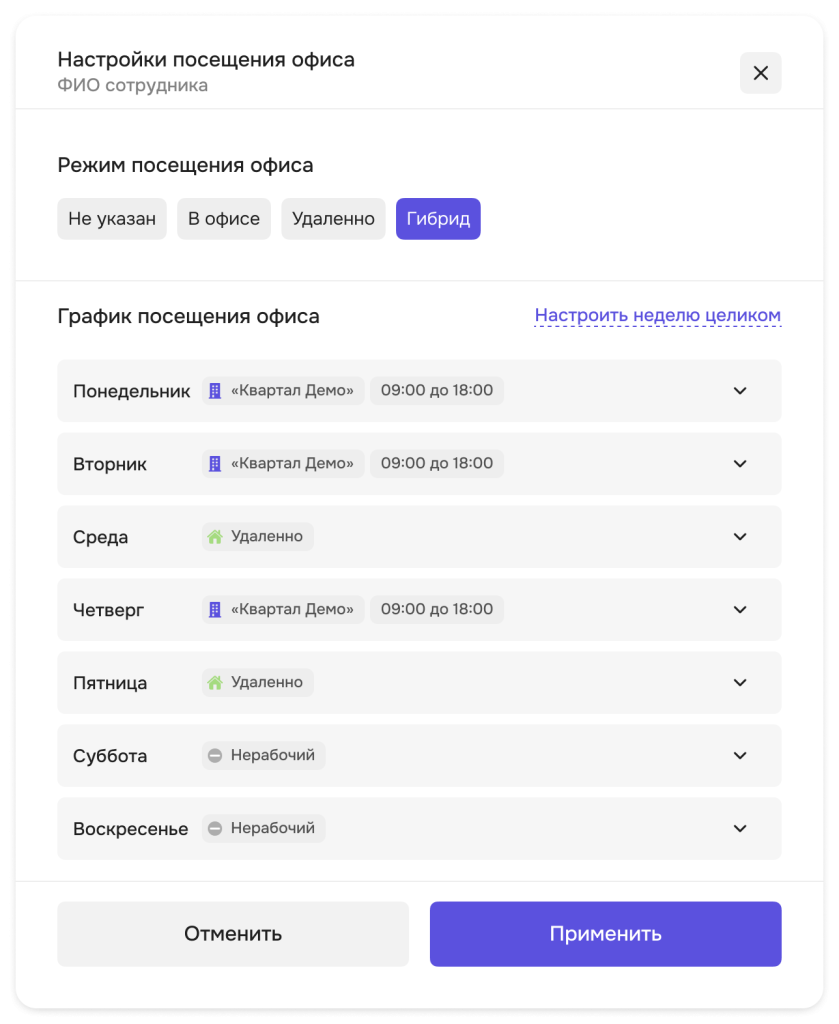The image size is (839, 1024).
Task: Close the office attendance settings dialog
Action: pyautogui.click(x=760, y=73)
